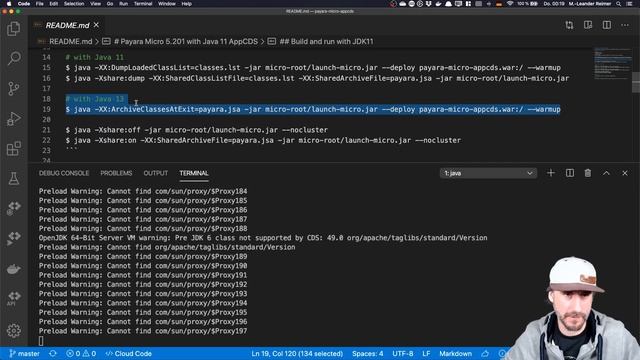Open Preview to the Side icon
The image size is (640, 360).
[x=588, y=25]
